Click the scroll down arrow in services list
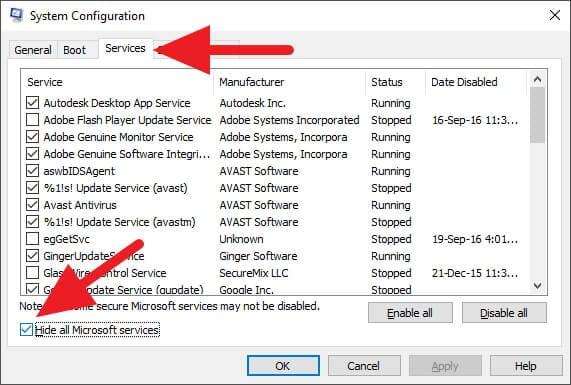The image size is (571, 385). tap(537, 286)
